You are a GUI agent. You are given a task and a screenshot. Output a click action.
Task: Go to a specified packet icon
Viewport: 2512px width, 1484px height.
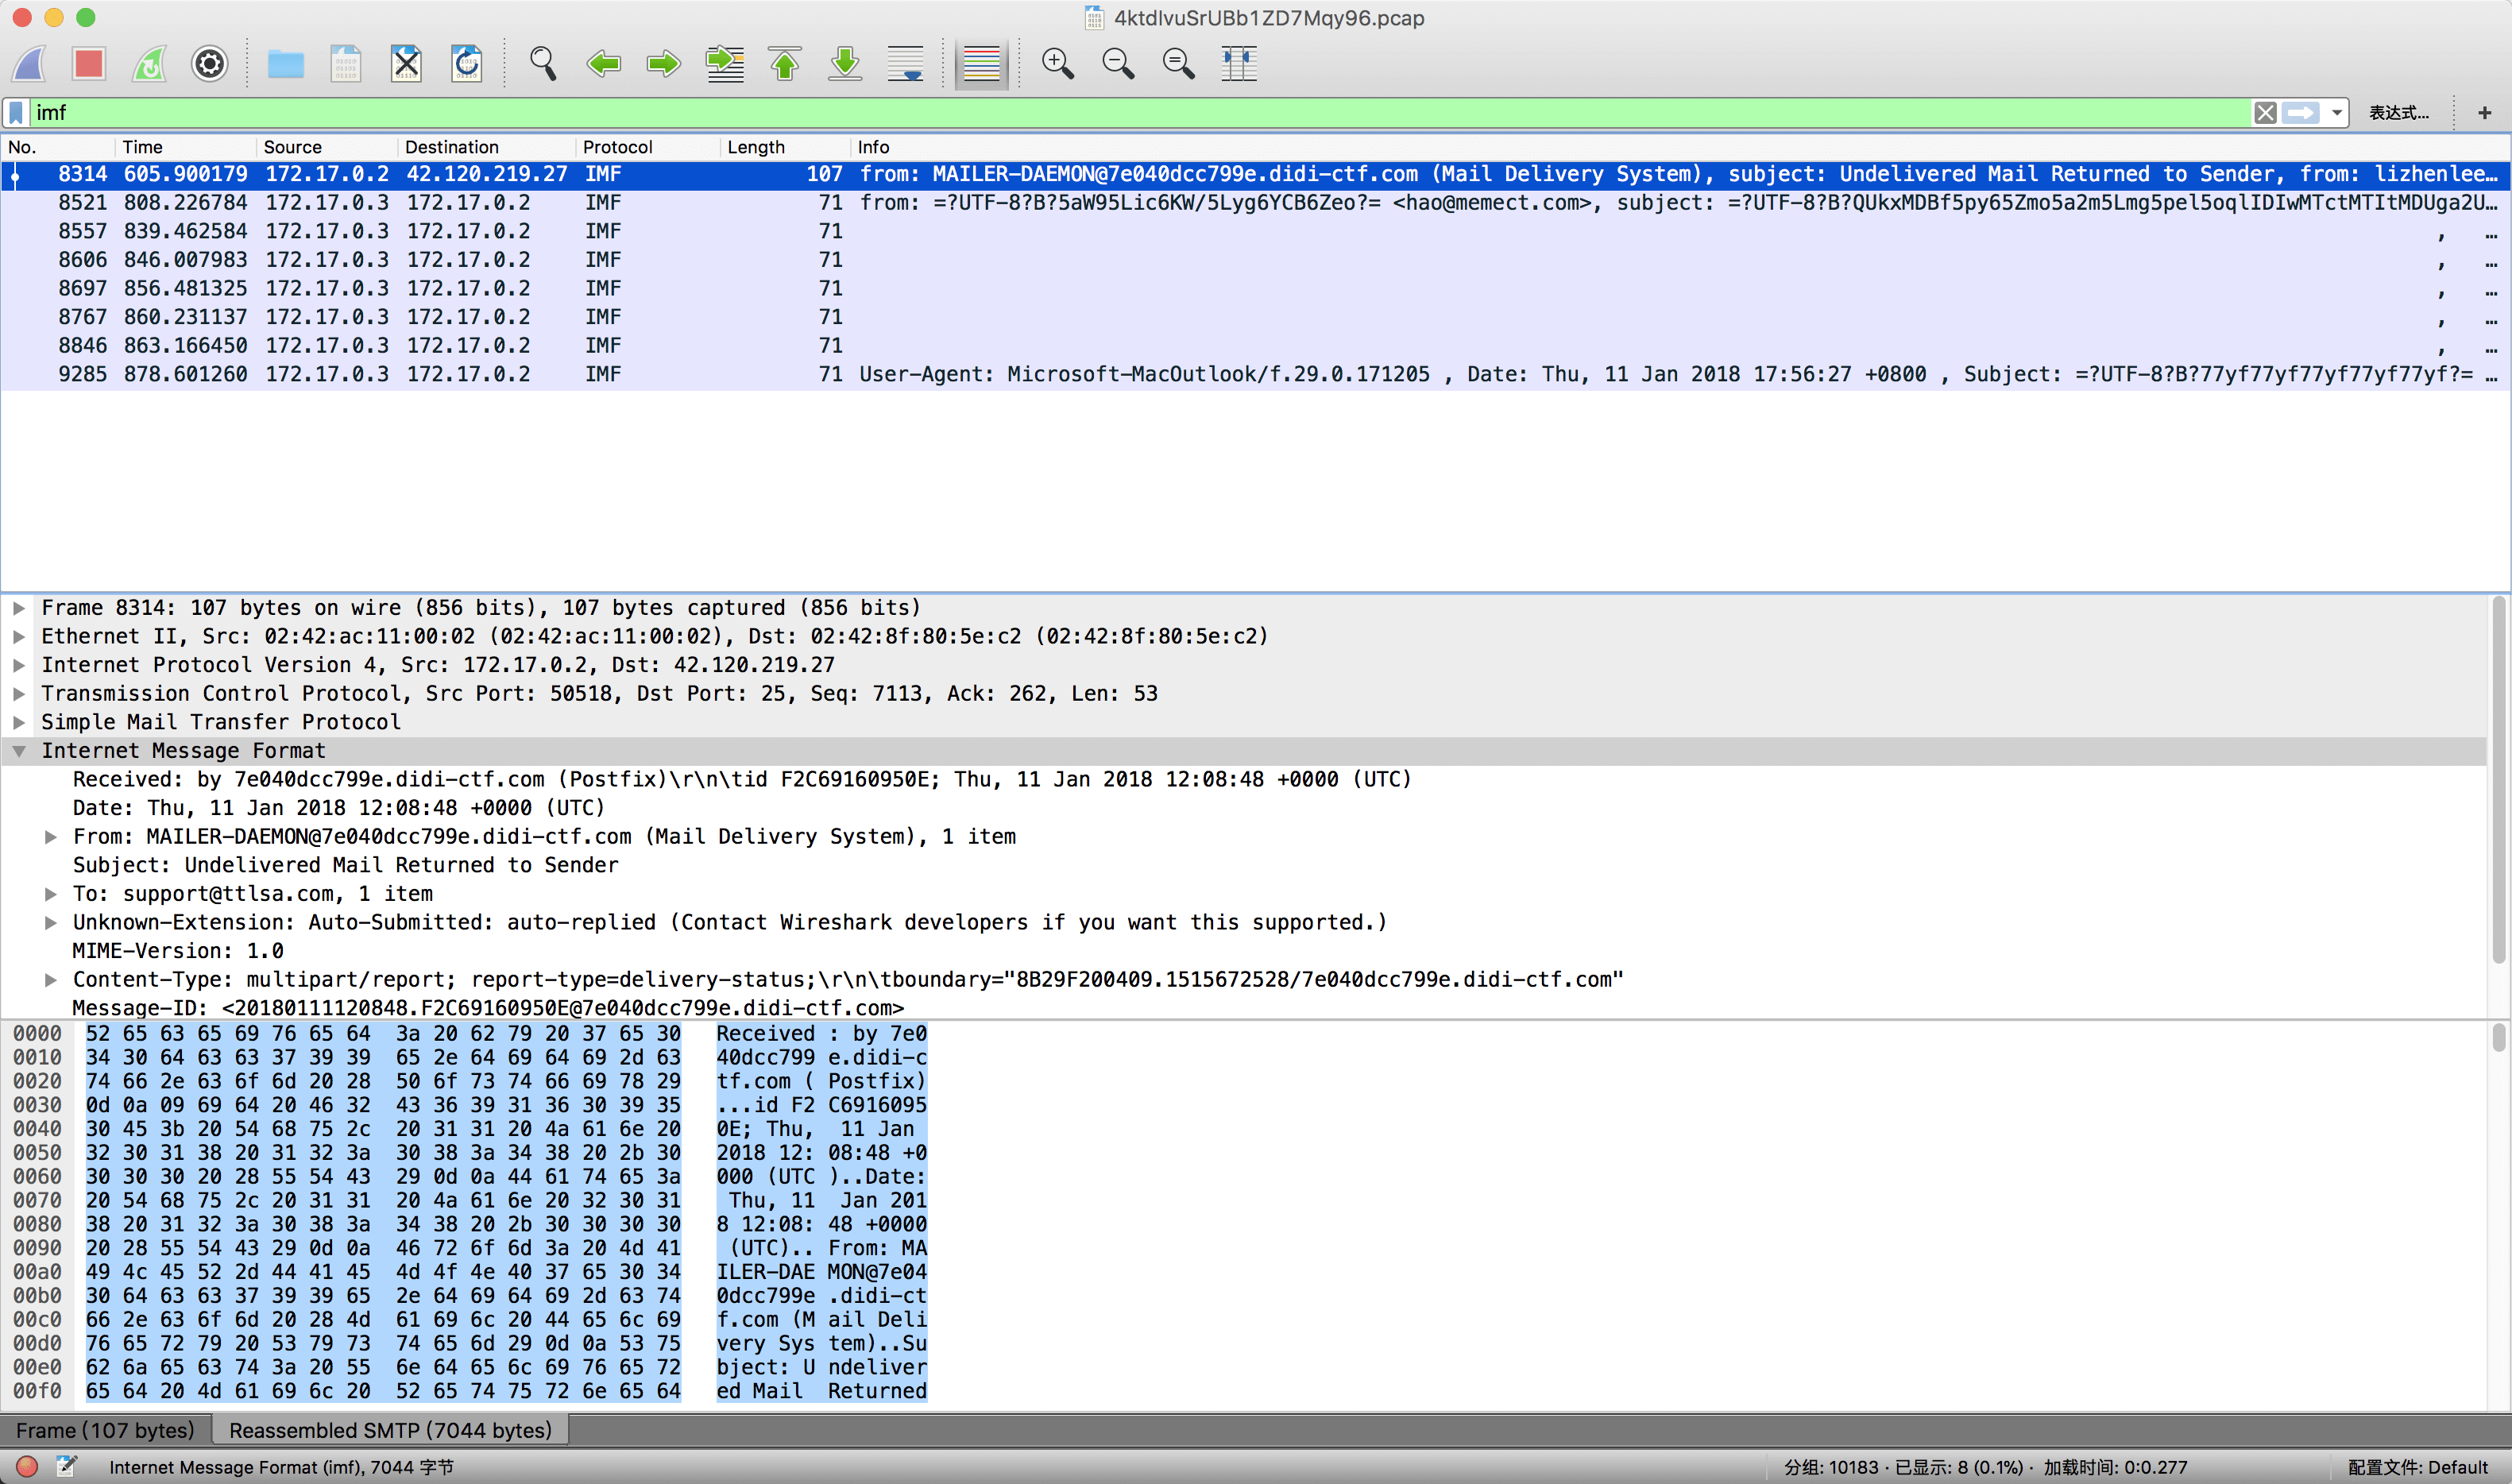pos(724,64)
